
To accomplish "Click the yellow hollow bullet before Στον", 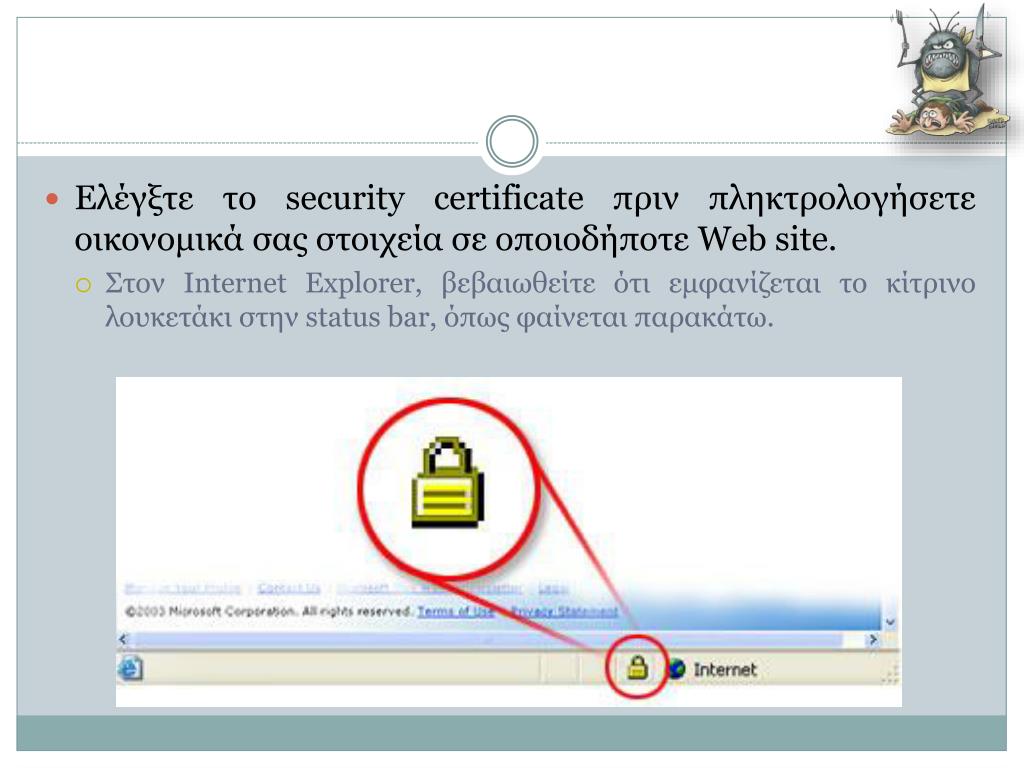I will coord(83,285).
